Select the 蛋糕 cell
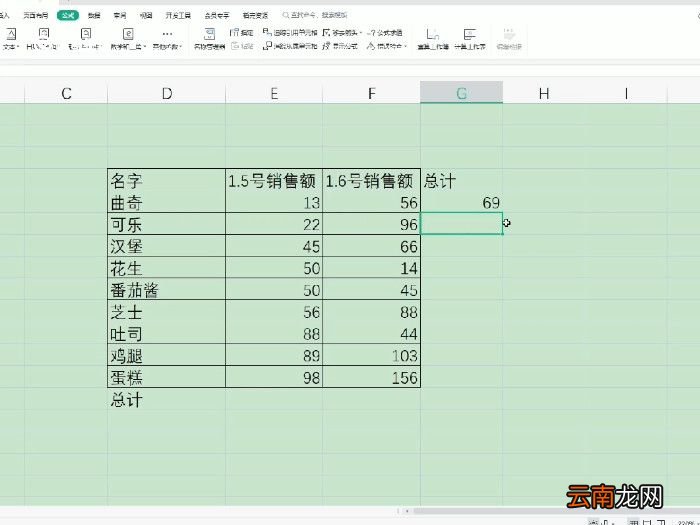This screenshot has height=525, width=700. [x=167, y=377]
